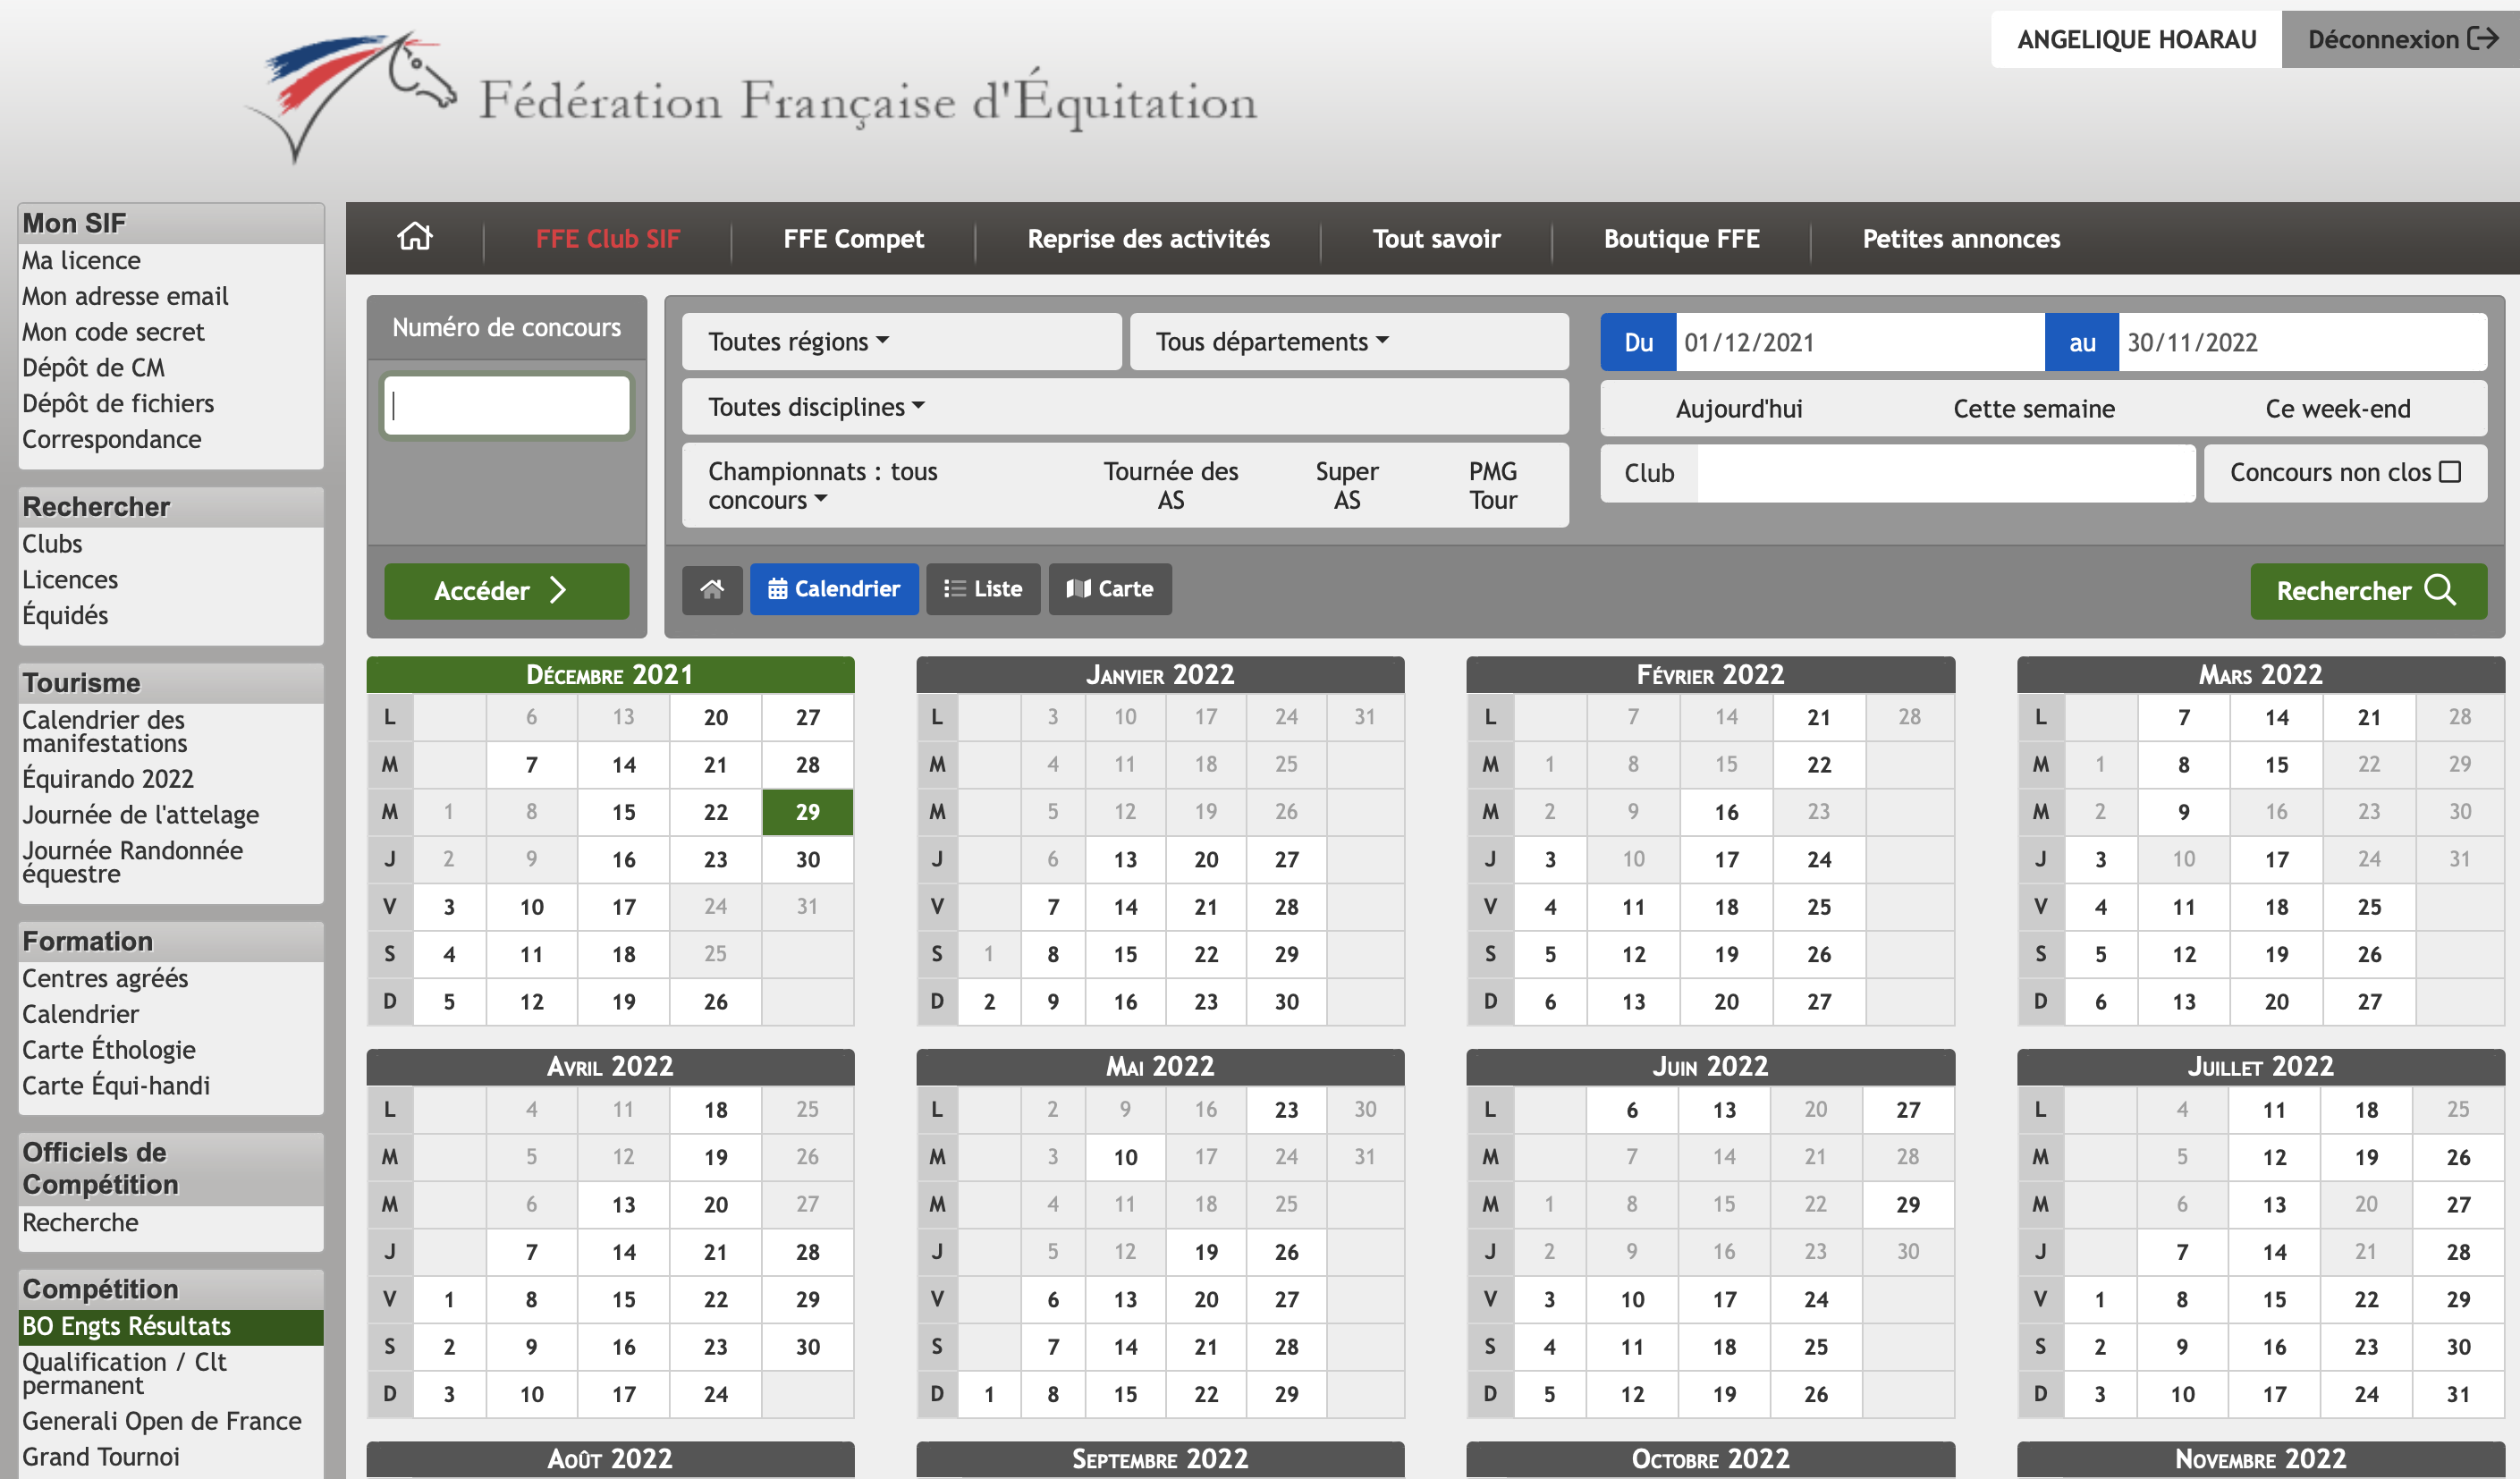Open the Boutique FFE menu

[1681, 238]
